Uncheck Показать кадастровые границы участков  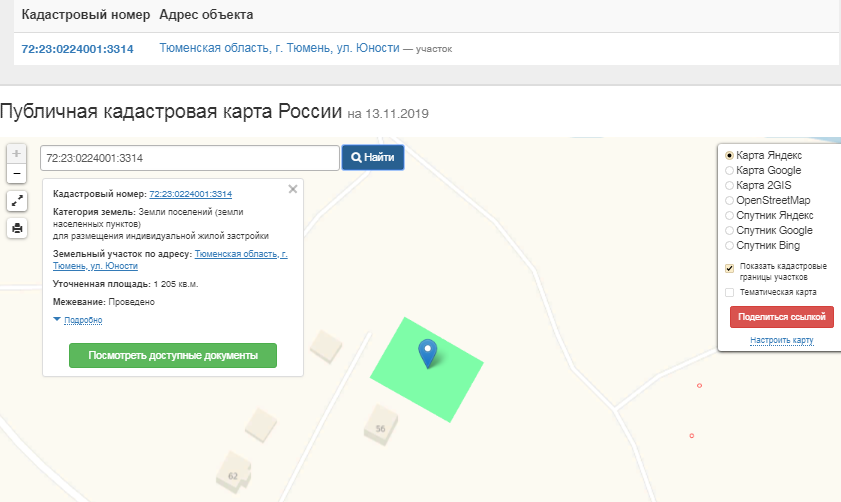coord(729,268)
